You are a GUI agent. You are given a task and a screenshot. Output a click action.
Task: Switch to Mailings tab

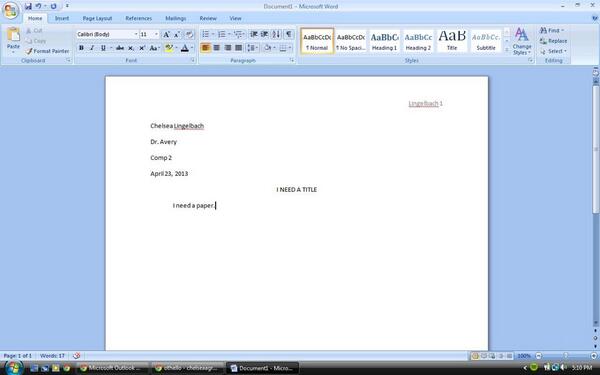click(176, 18)
